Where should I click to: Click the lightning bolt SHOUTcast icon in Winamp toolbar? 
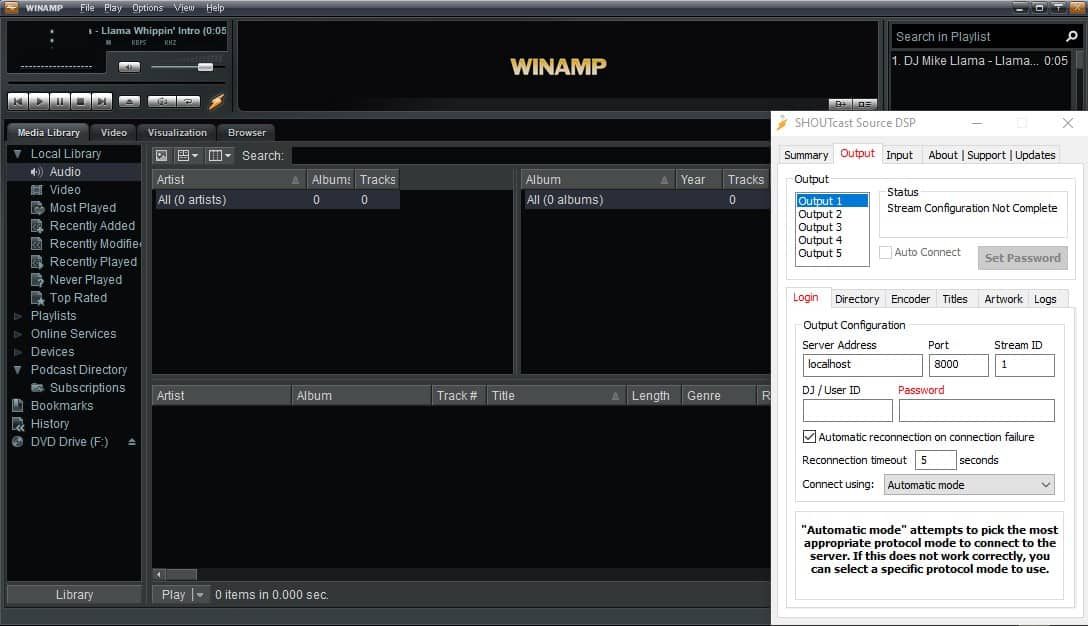tap(215, 101)
